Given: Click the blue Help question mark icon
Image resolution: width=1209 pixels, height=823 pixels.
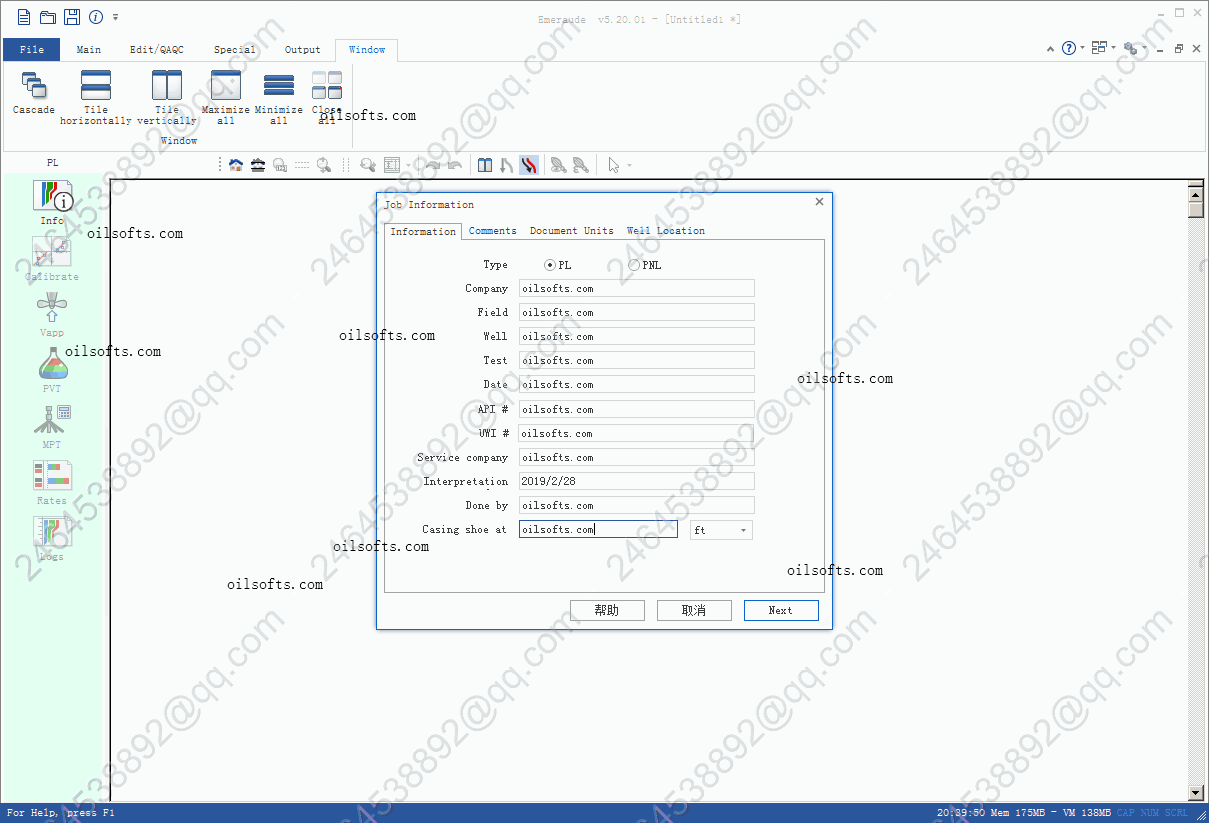Looking at the screenshot, I should (x=1069, y=48).
